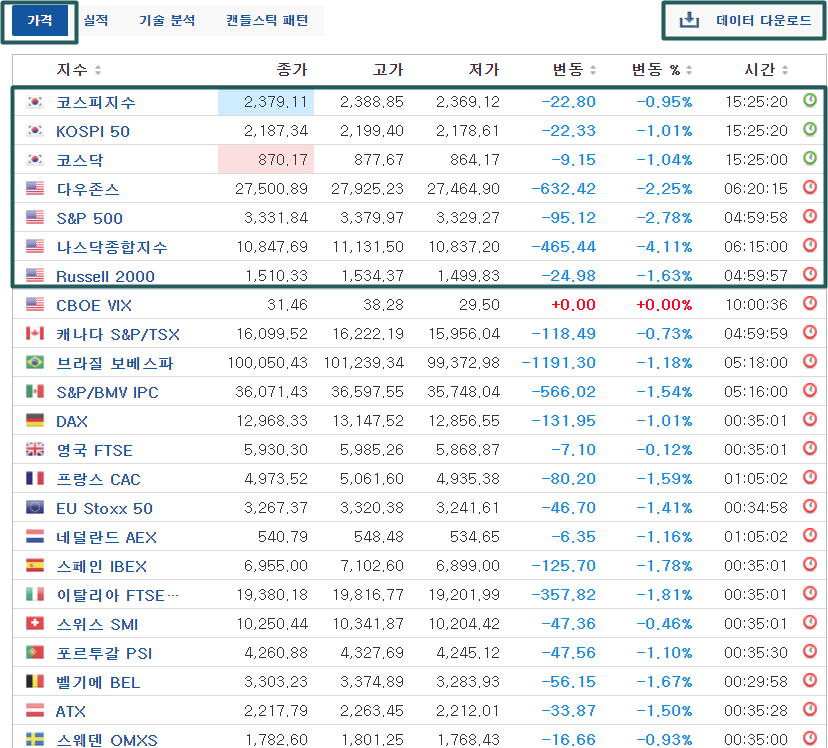
Task: Click the download icon beside 데이터 다운로드
Action: (x=689, y=21)
